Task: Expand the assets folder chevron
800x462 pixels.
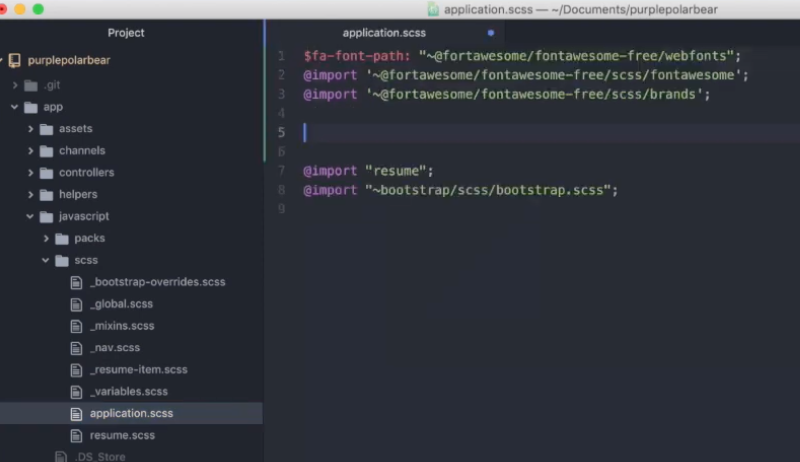Action: (30, 129)
